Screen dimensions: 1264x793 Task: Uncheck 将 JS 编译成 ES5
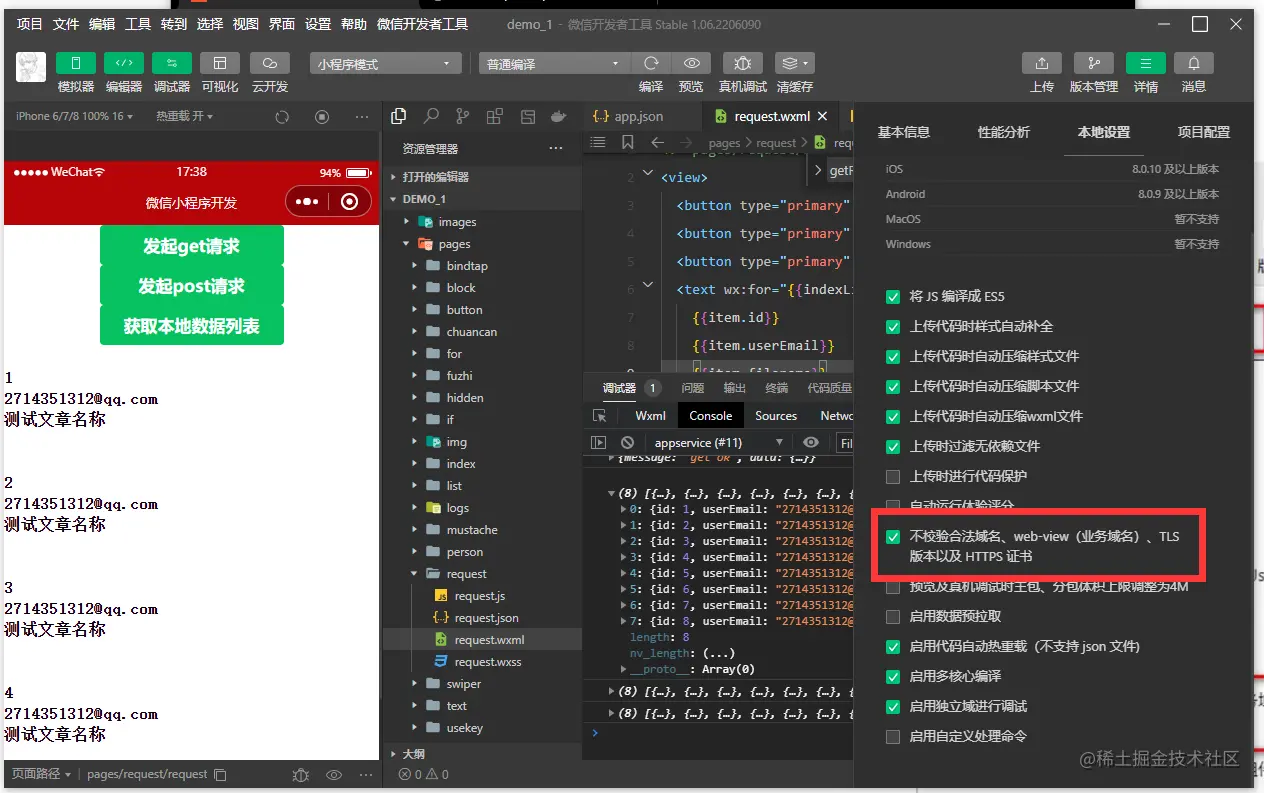[893, 297]
